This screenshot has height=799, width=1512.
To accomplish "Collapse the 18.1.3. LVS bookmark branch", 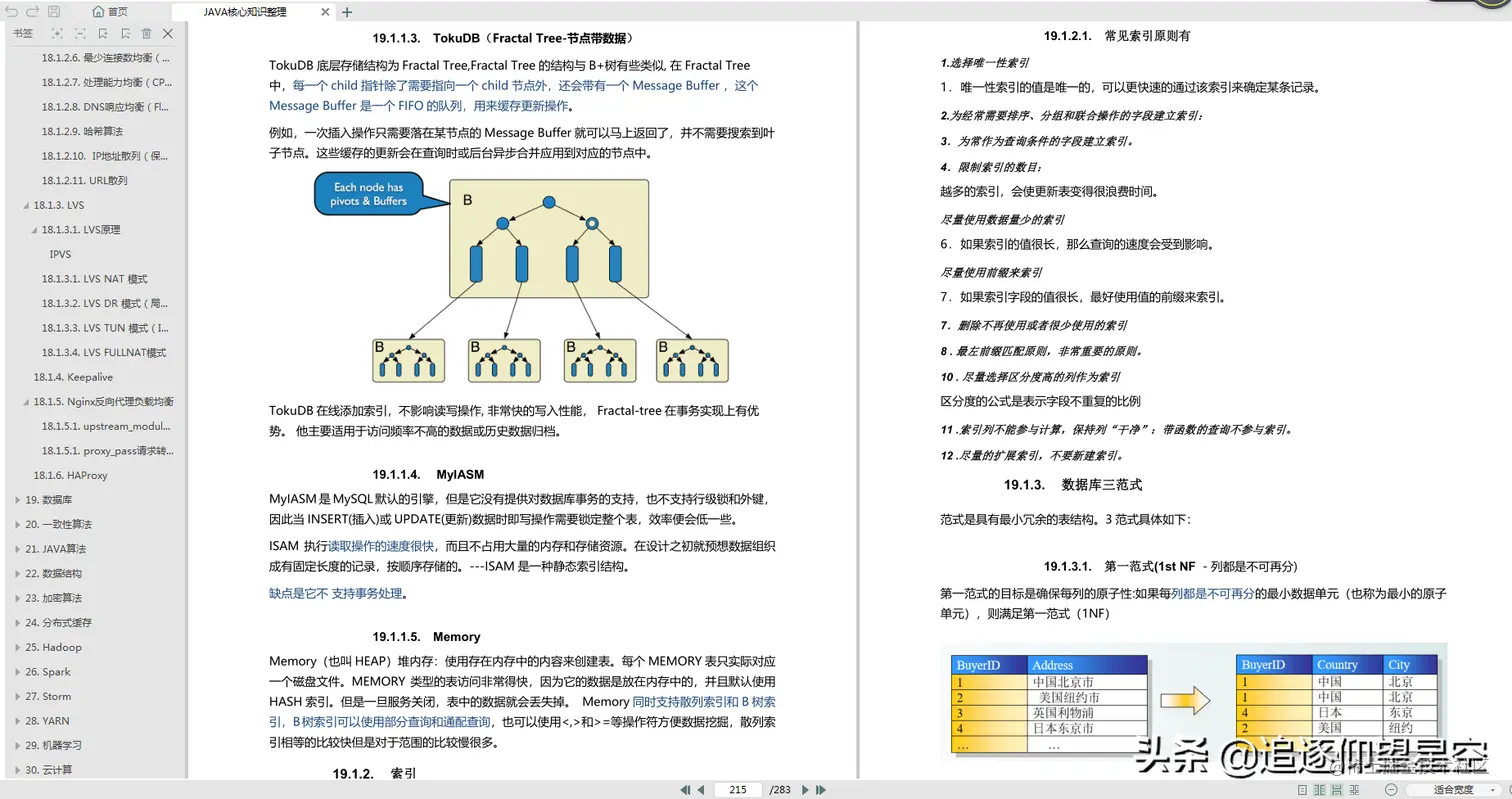I will 26,204.
